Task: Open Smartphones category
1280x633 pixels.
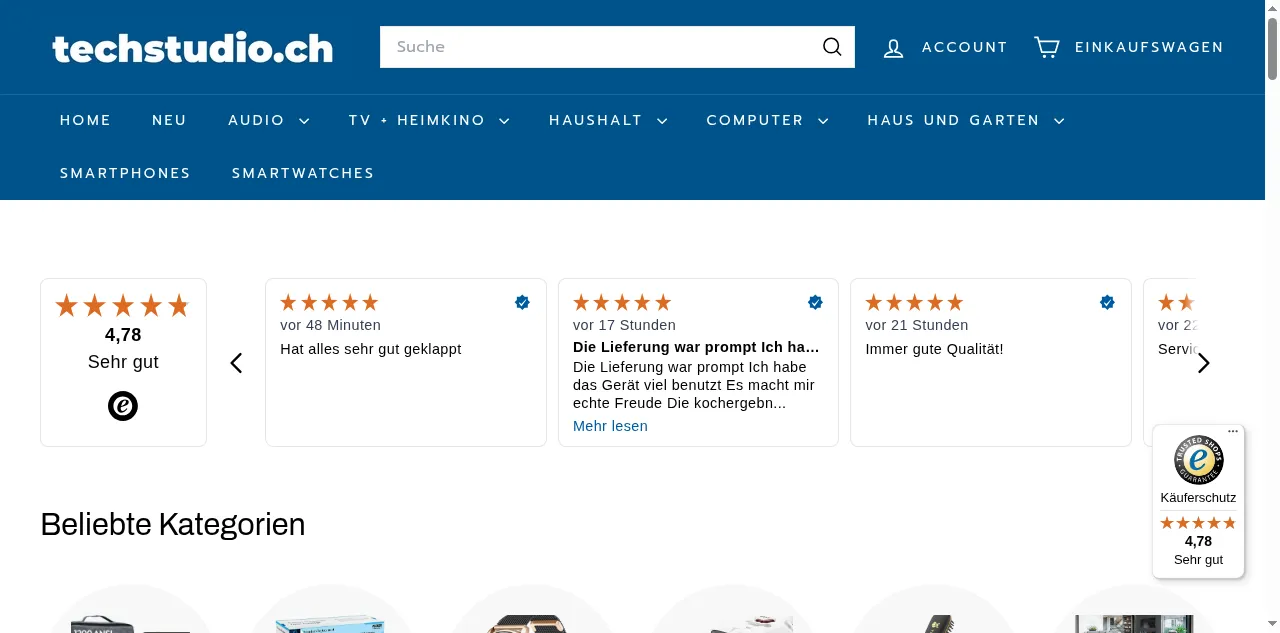Action: (125, 173)
